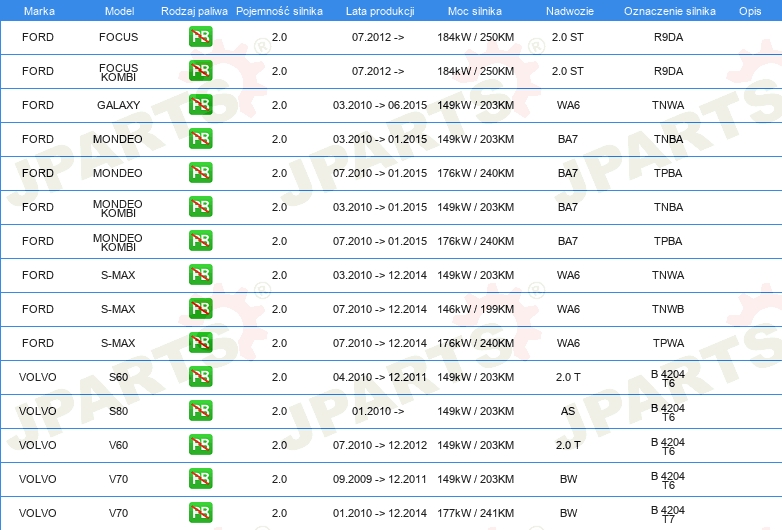Select the "FOCUS KOMBI" model cell
This screenshot has width=782, height=530.
(118, 72)
